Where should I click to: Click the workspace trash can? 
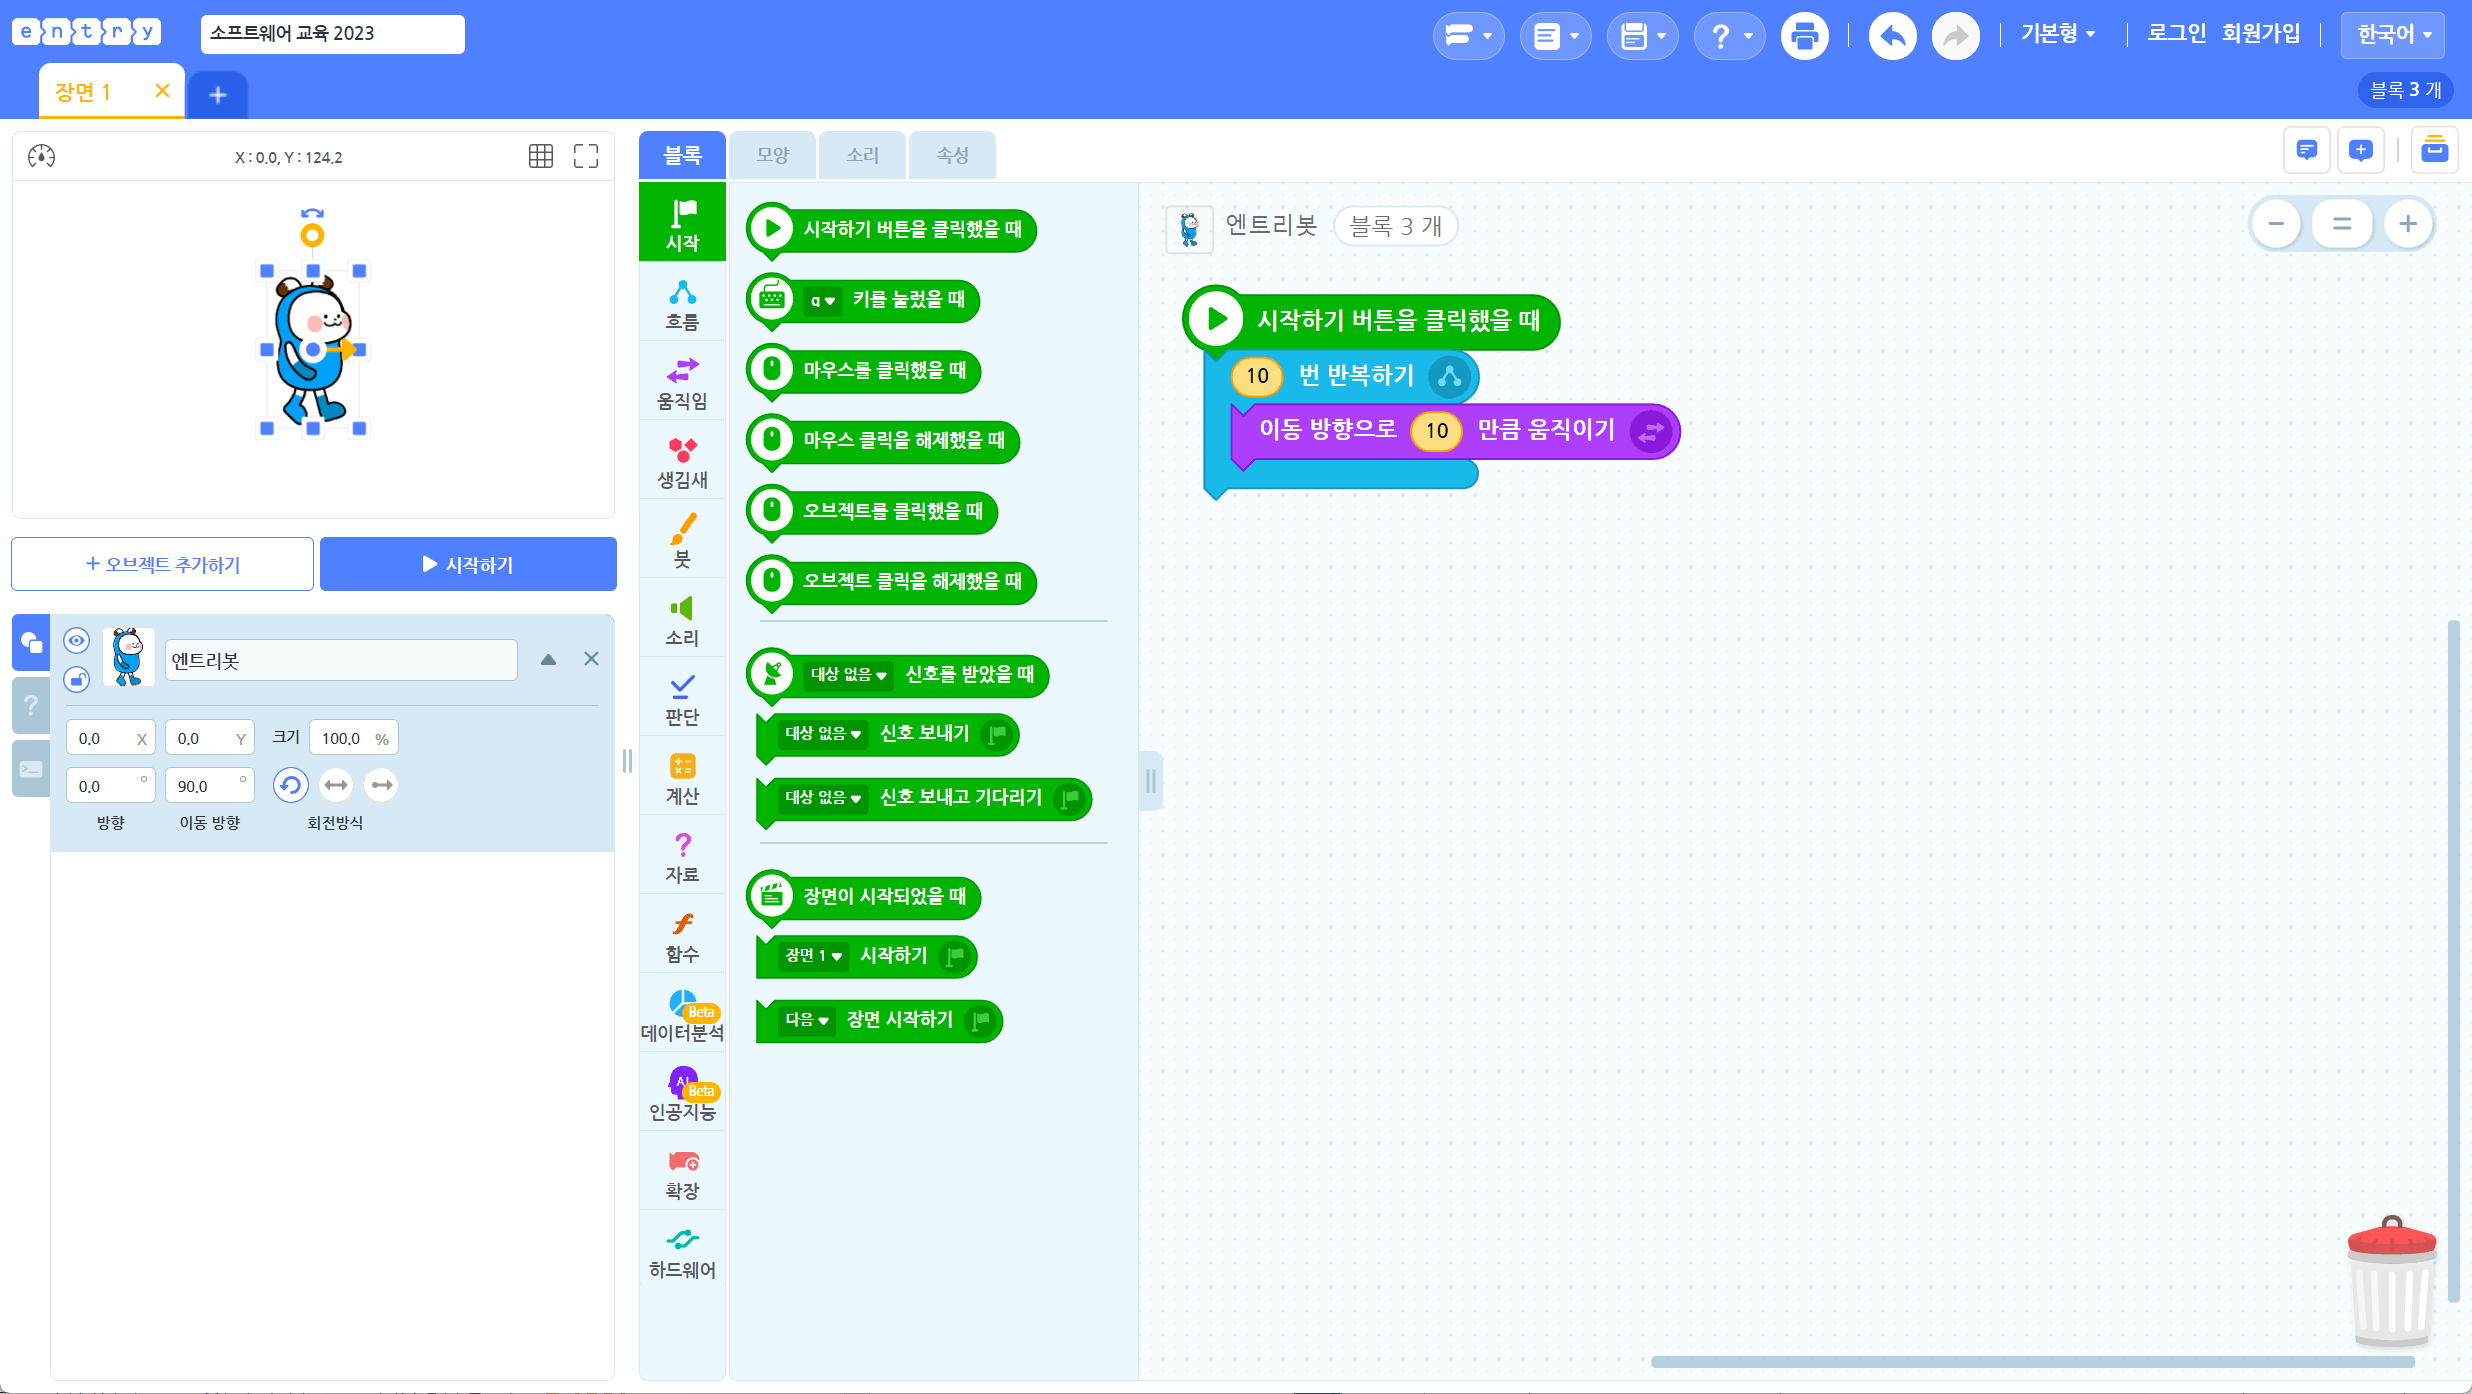[x=2392, y=1282]
